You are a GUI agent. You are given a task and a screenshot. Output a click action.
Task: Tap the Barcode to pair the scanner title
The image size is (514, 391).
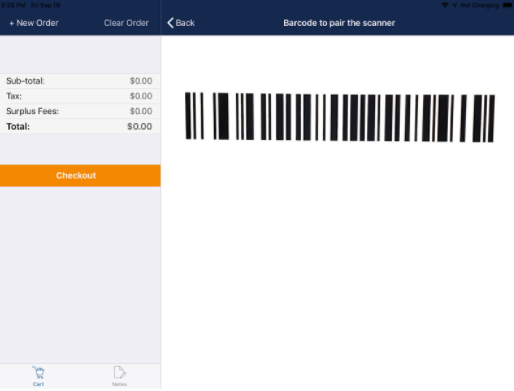click(x=339, y=23)
